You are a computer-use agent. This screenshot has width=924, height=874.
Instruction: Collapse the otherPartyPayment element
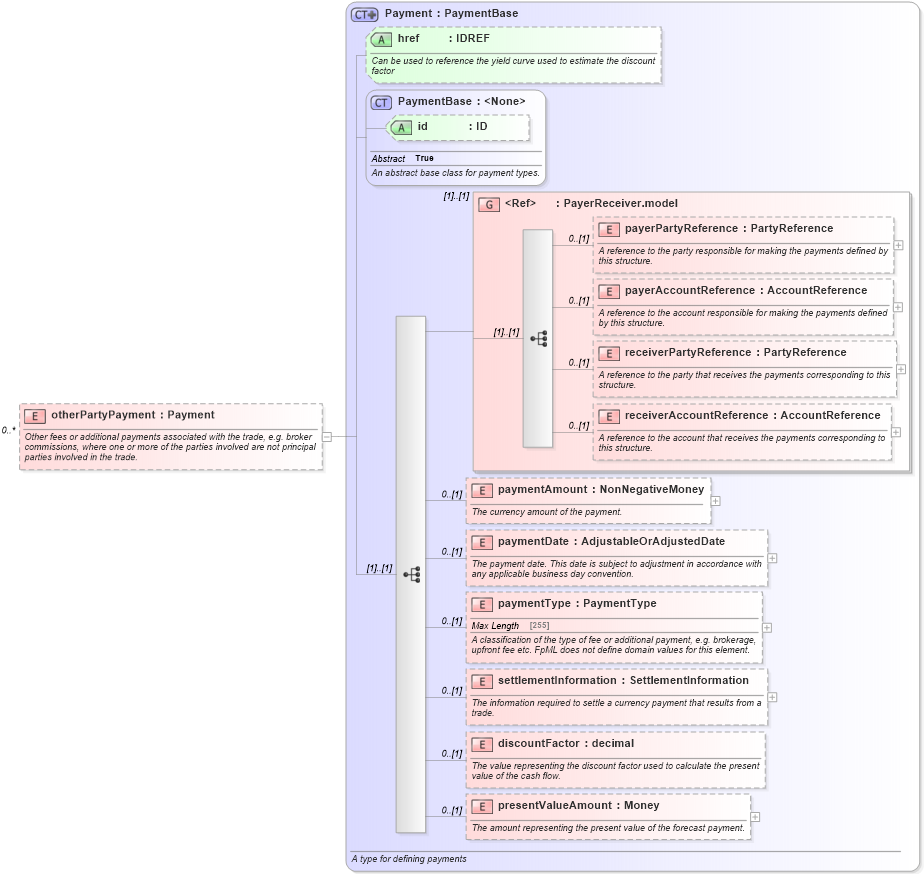pyautogui.click(x=327, y=437)
